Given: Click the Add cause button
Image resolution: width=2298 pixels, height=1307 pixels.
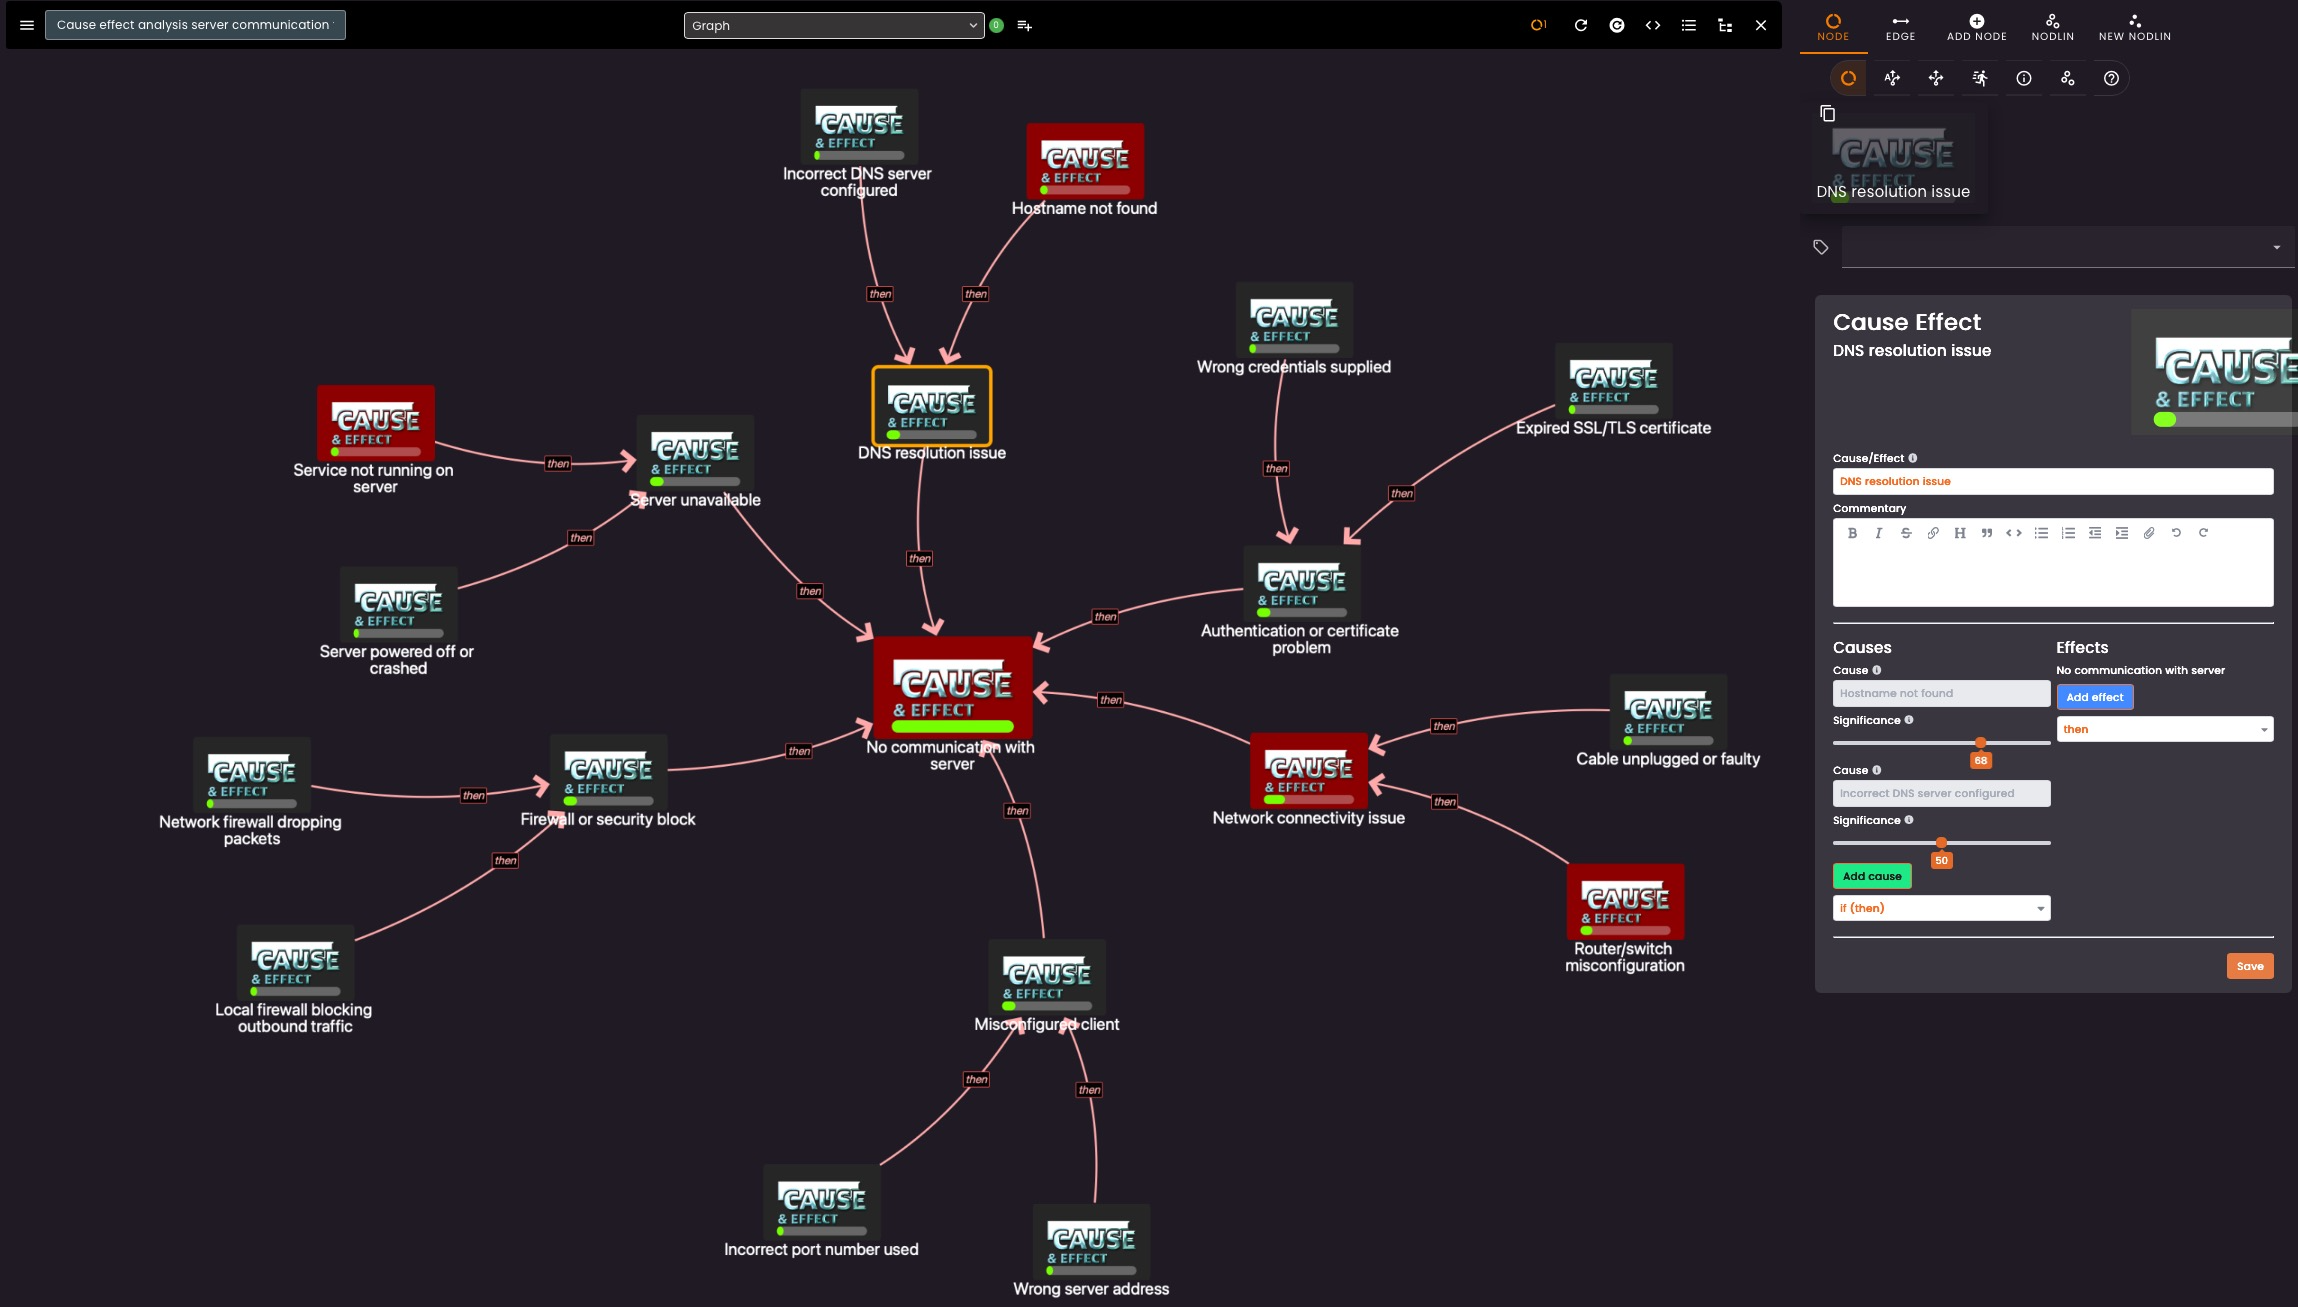Looking at the screenshot, I should coord(1872,876).
